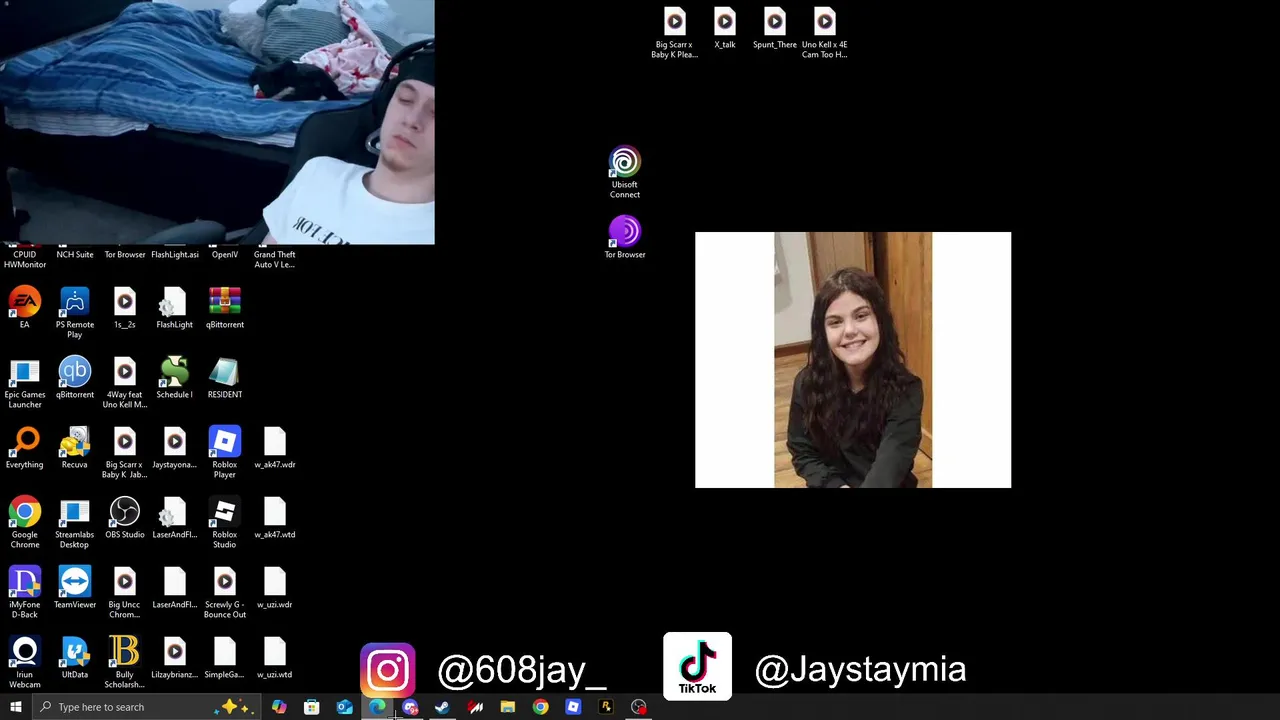The width and height of the screenshot is (1280, 720).
Task: Click the webcam overlay video
Action: pyautogui.click(x=217, y=122)
